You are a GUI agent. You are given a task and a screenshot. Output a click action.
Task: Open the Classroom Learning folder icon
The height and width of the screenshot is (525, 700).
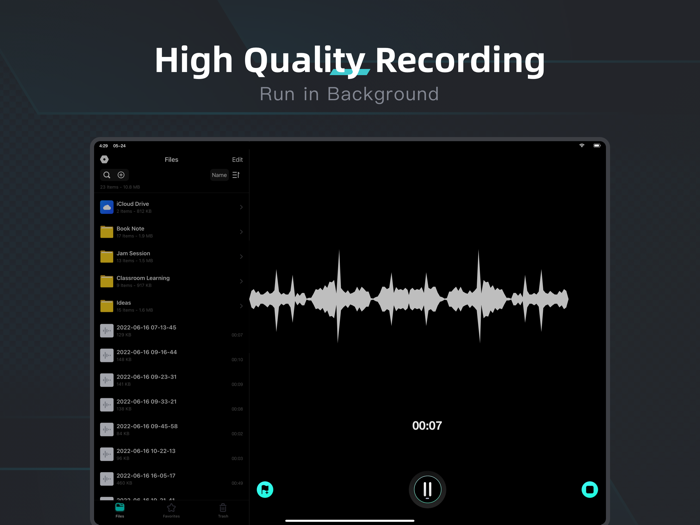coord(107,281)
